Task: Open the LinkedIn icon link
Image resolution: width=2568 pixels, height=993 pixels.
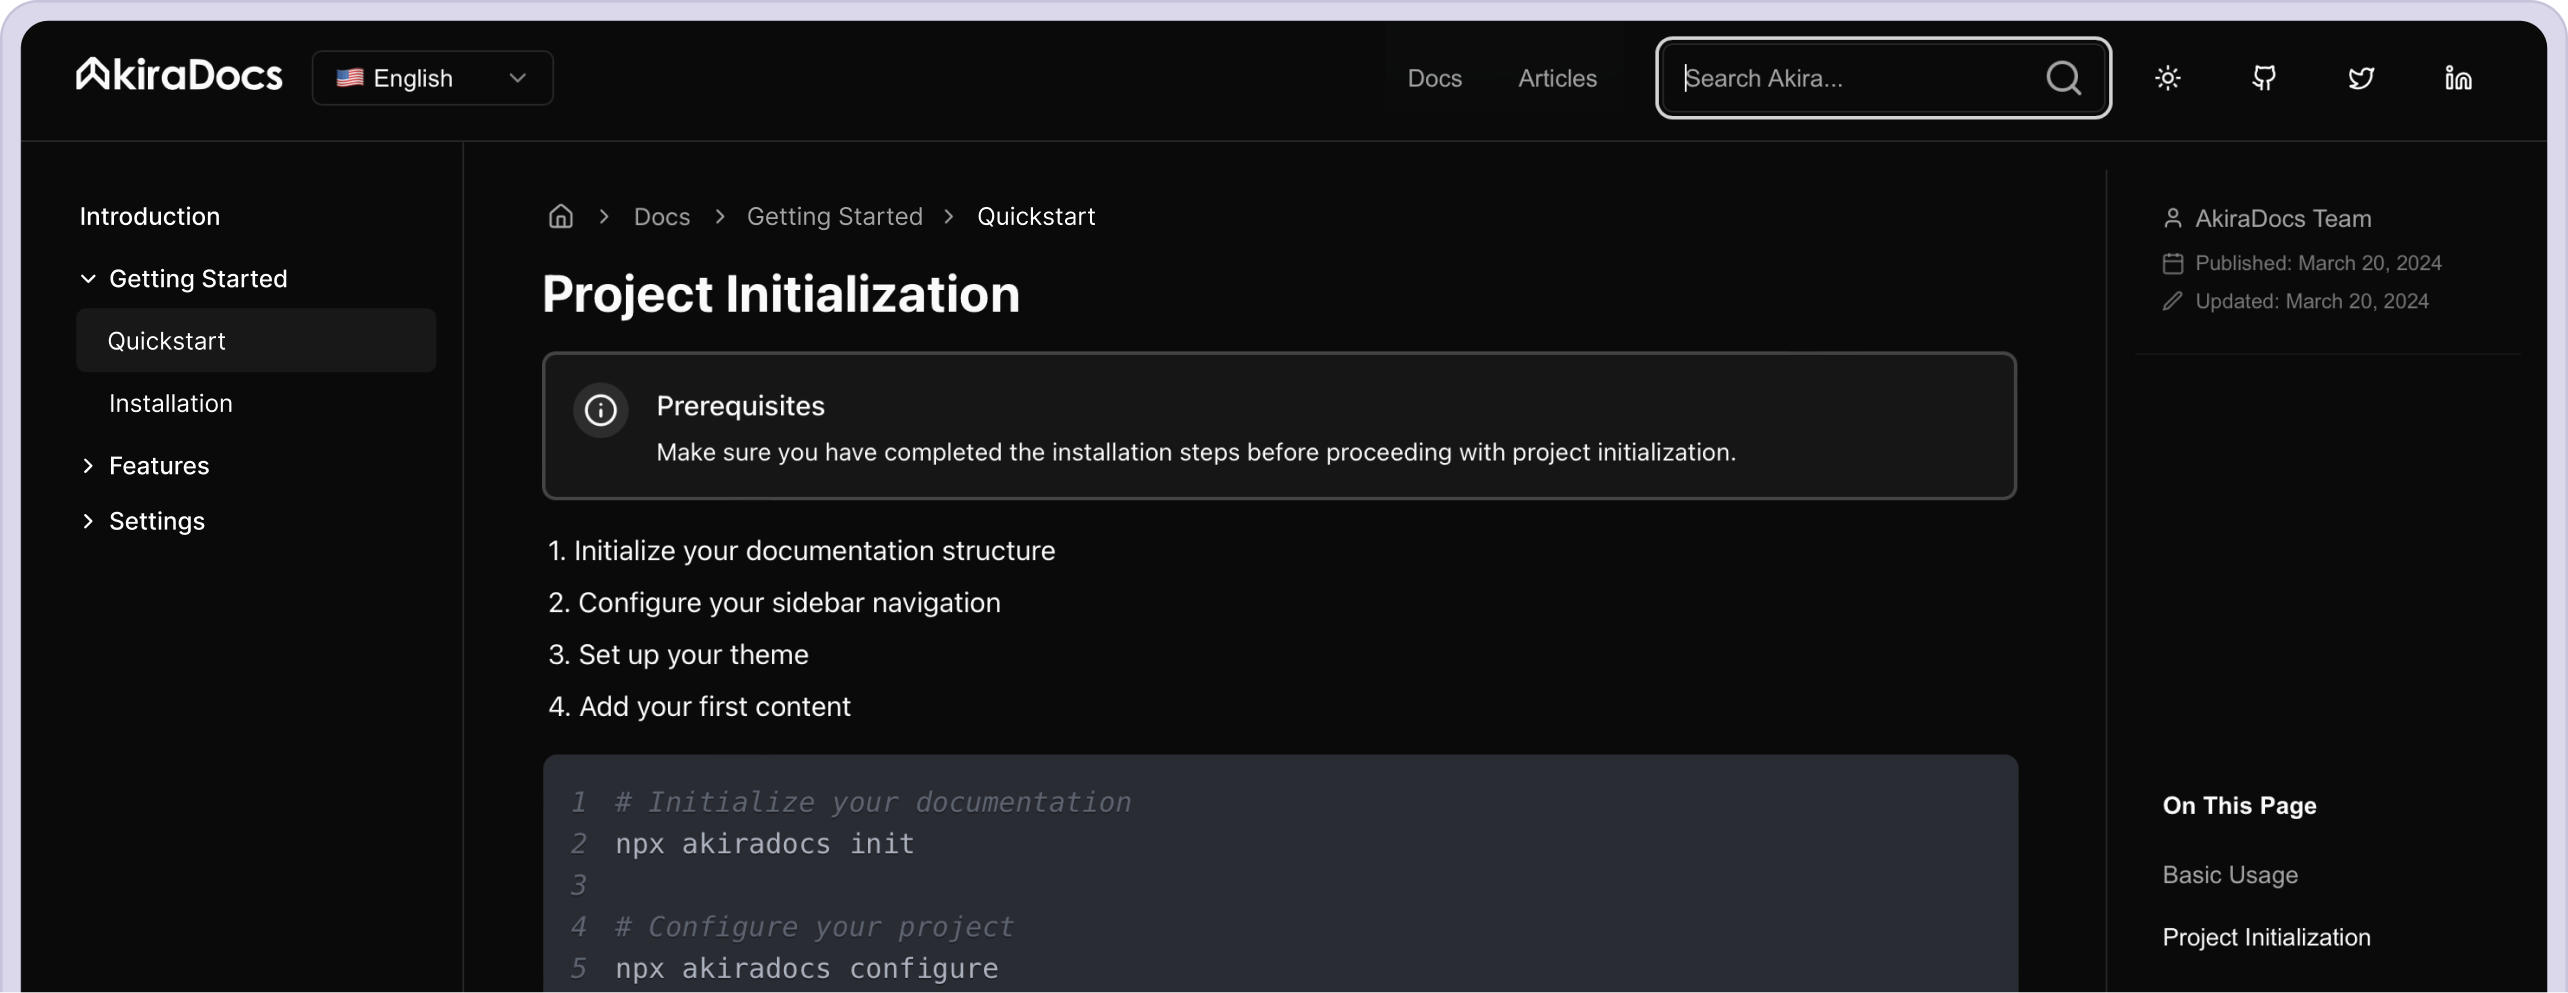Action: click(x=2458, y=78)
